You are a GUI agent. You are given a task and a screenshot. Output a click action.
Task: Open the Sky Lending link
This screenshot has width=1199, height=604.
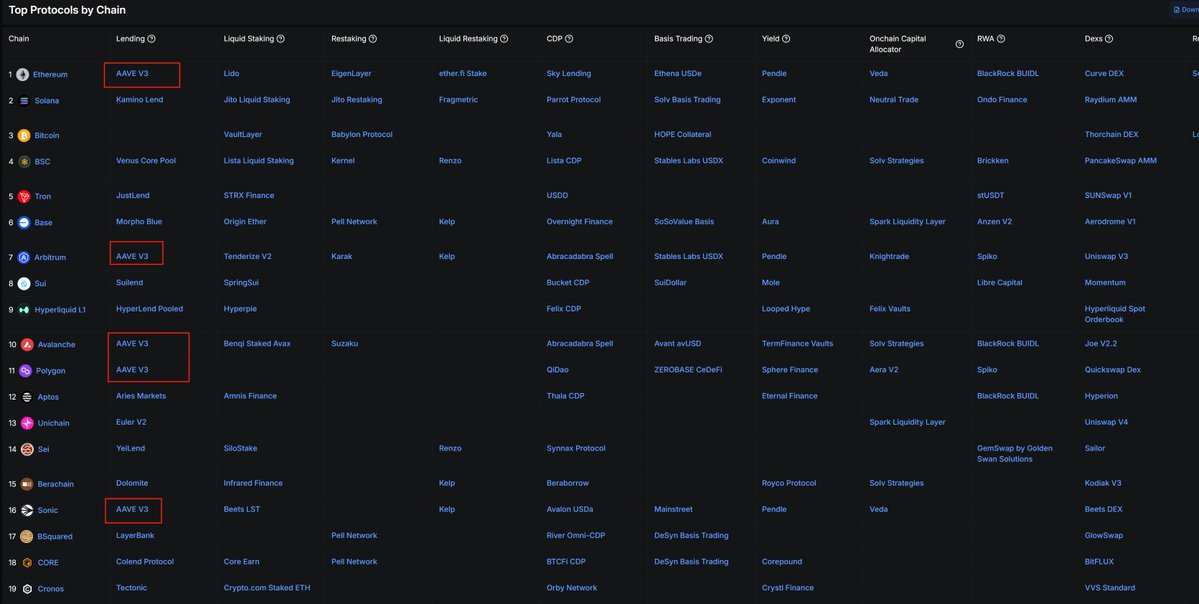click(569, 74)
